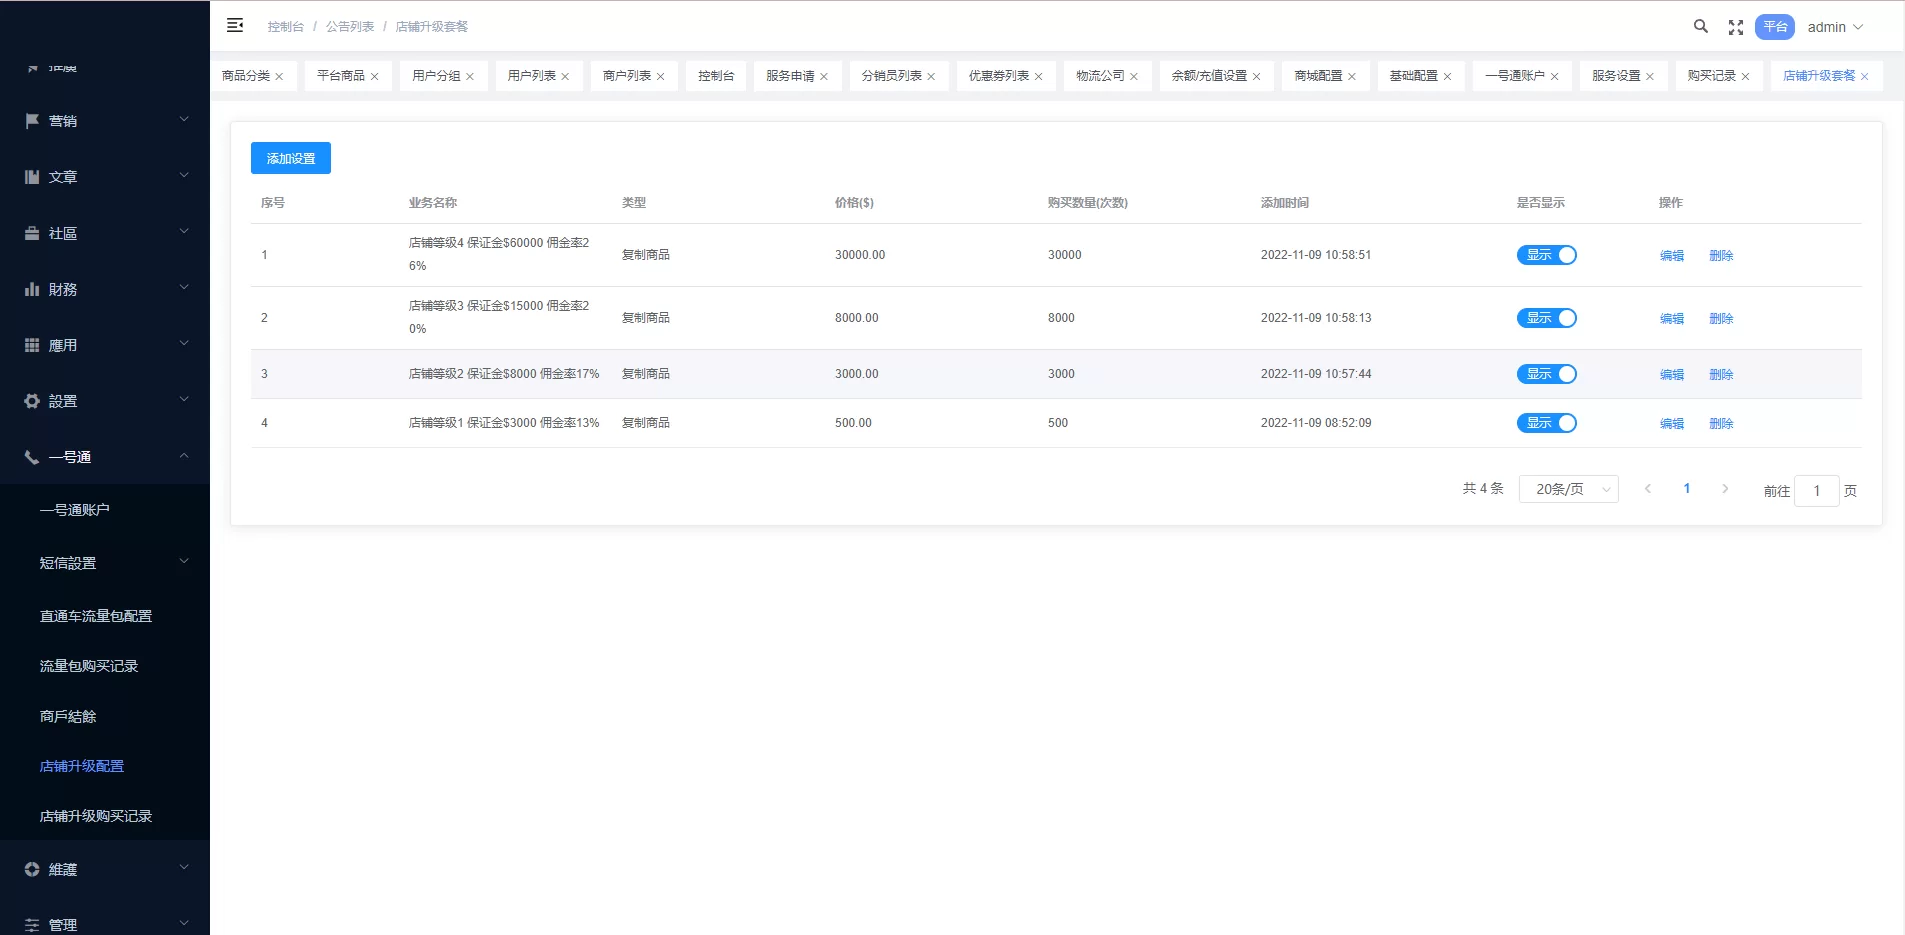
Task: Open the 财務 chart icon in sidebar
Action: 31,288
